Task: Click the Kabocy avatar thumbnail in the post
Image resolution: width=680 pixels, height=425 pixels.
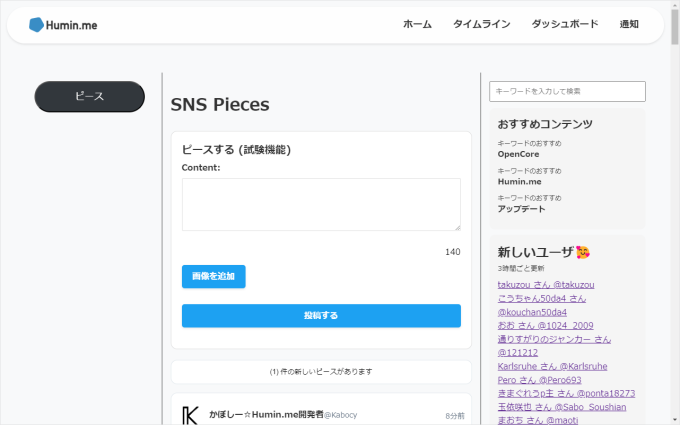Action: pyautogui.click(x=190, y=415)
